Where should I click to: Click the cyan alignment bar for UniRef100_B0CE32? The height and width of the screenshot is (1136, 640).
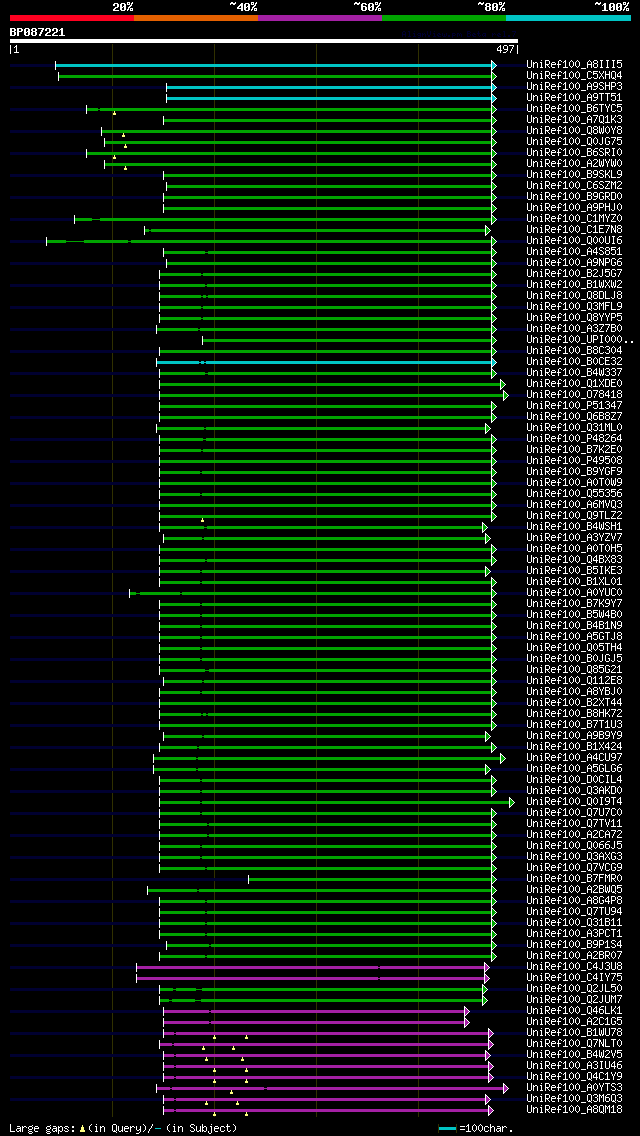pos(326,362)
